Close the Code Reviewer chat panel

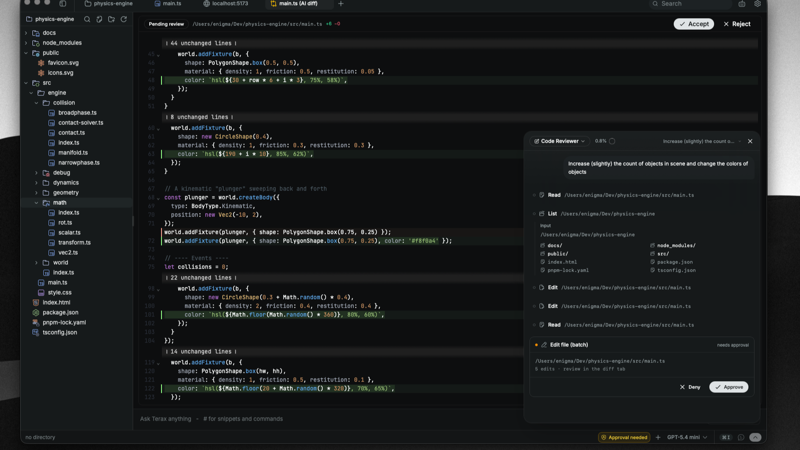(750, 141)
